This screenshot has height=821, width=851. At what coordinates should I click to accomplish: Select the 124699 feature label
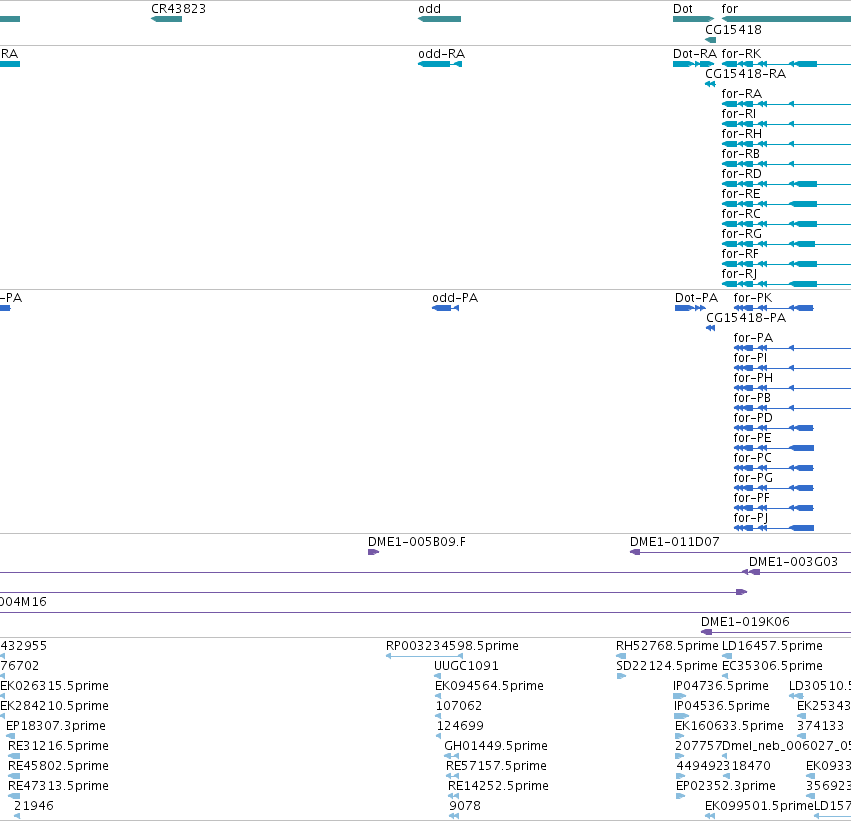(x=460, y=726)
